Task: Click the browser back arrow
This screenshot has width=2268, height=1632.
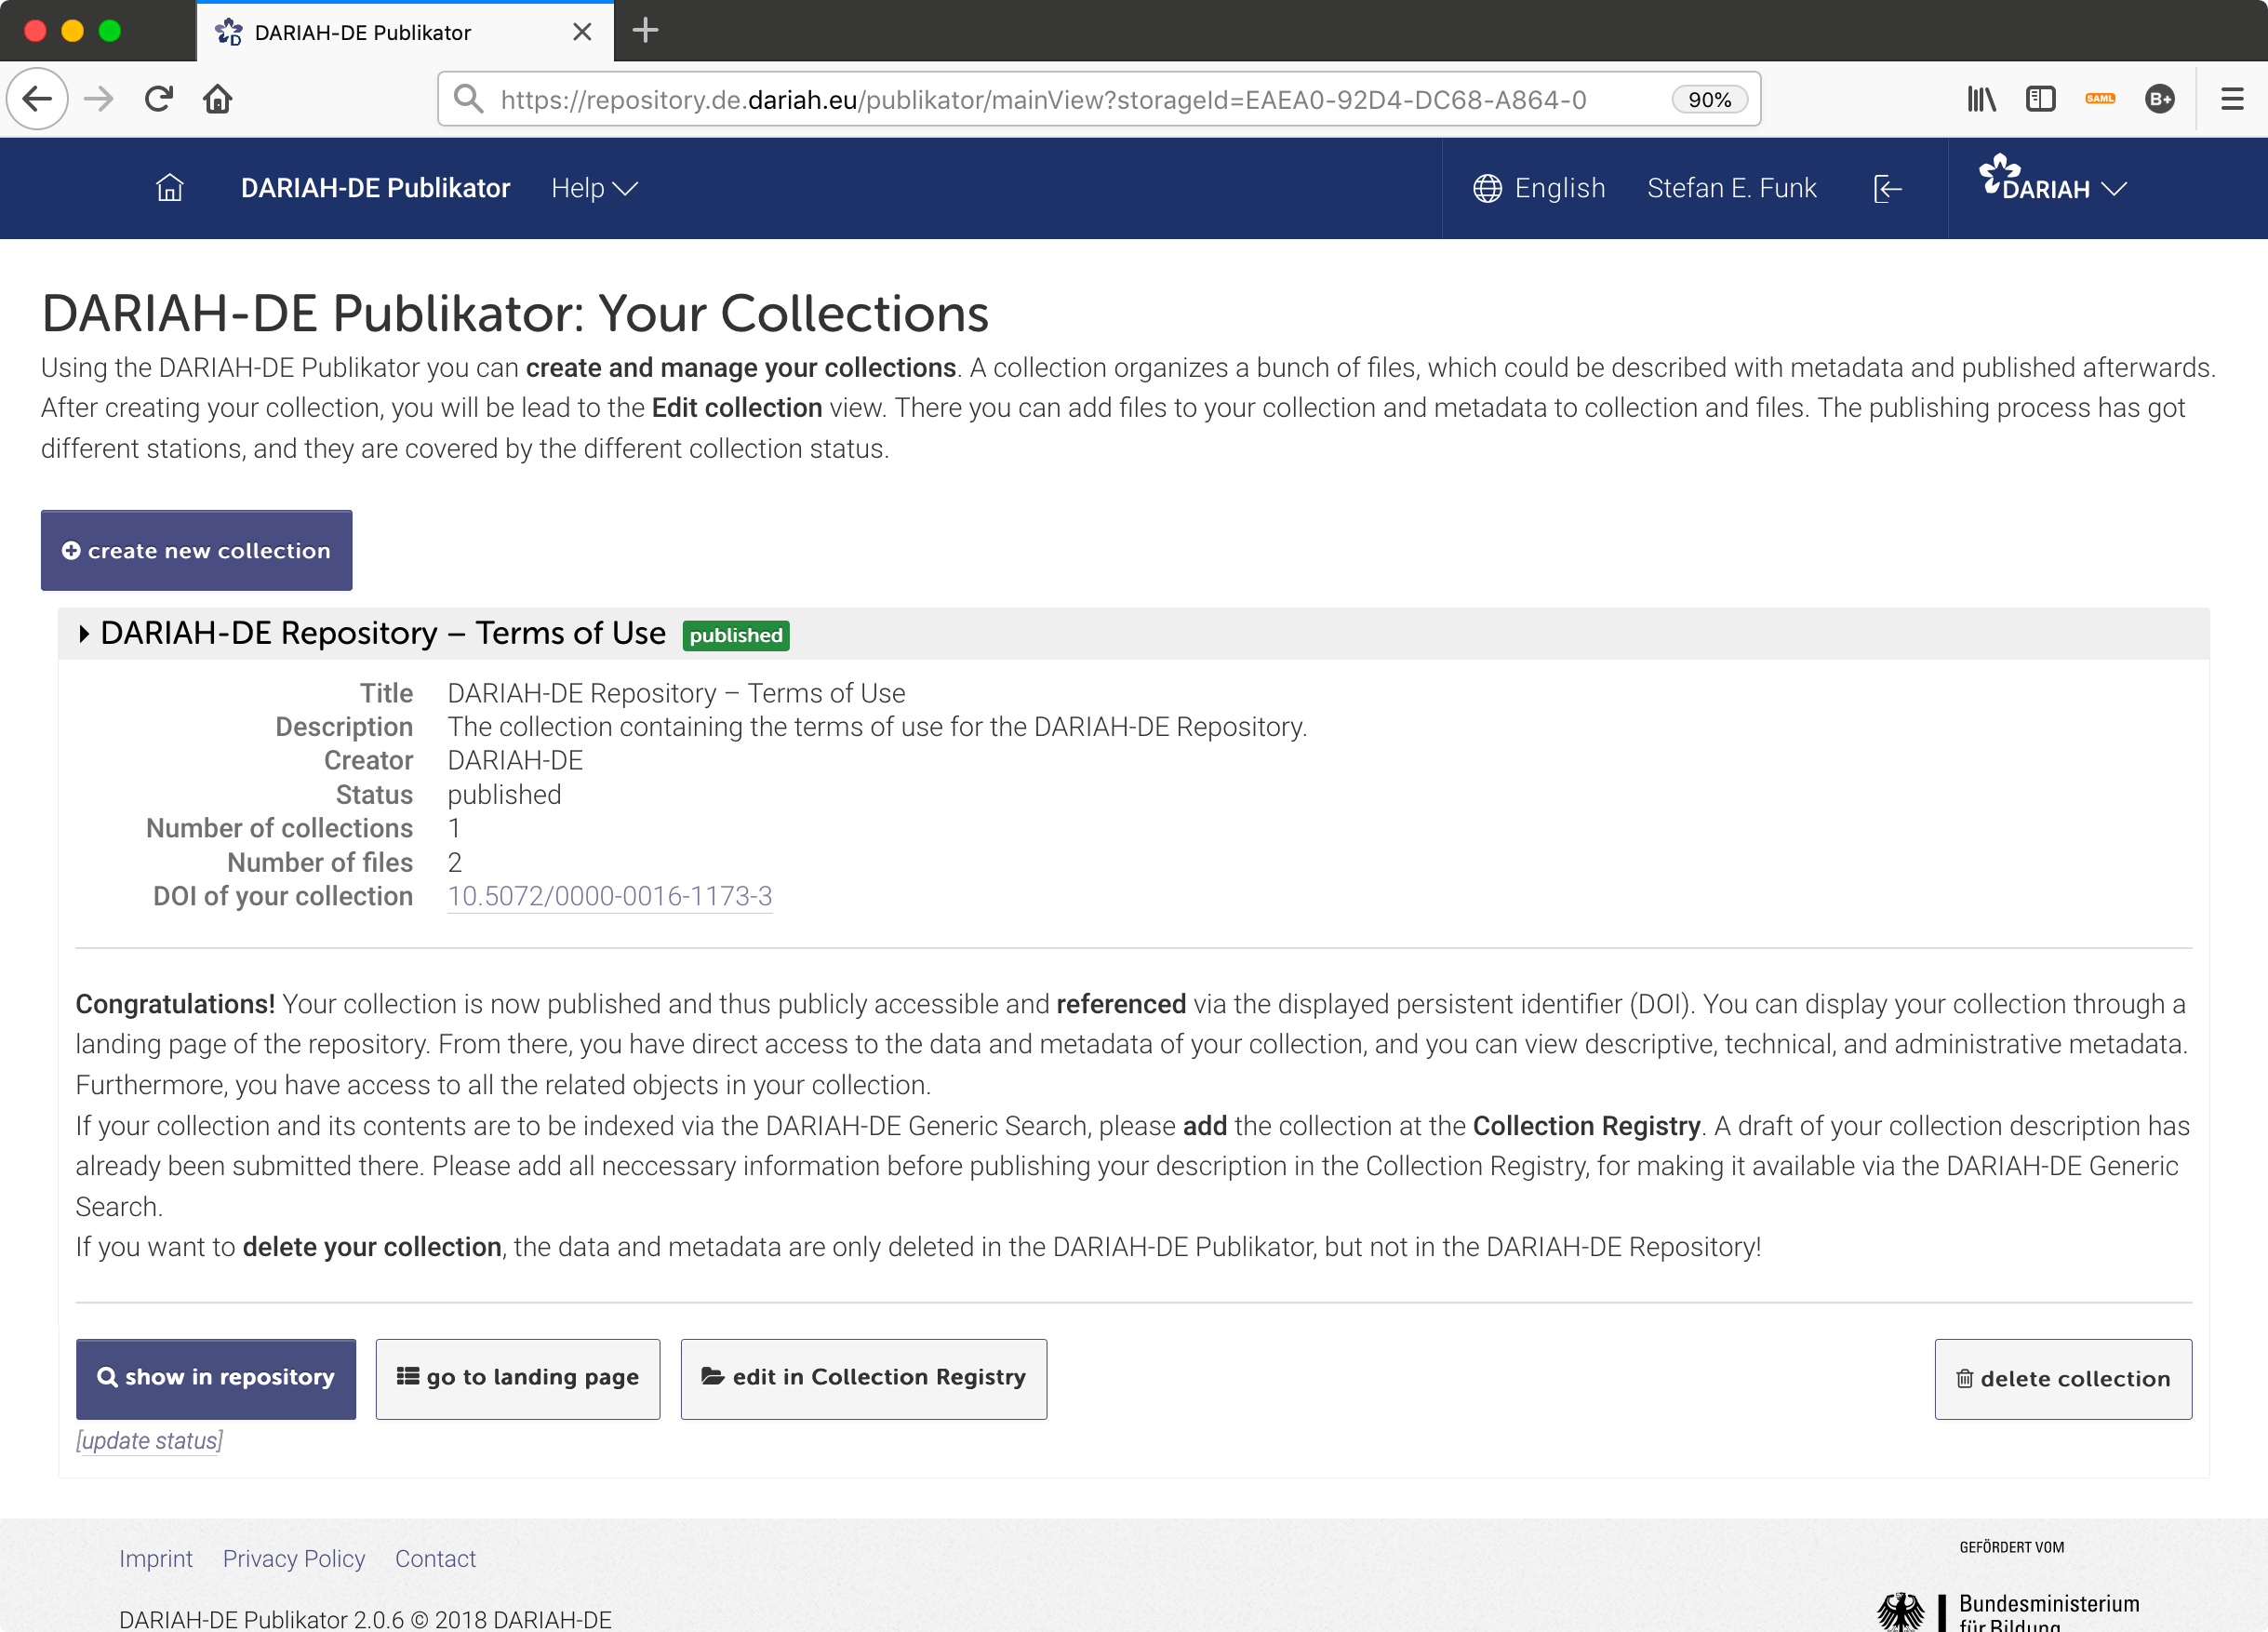Action: coord(37,98)
